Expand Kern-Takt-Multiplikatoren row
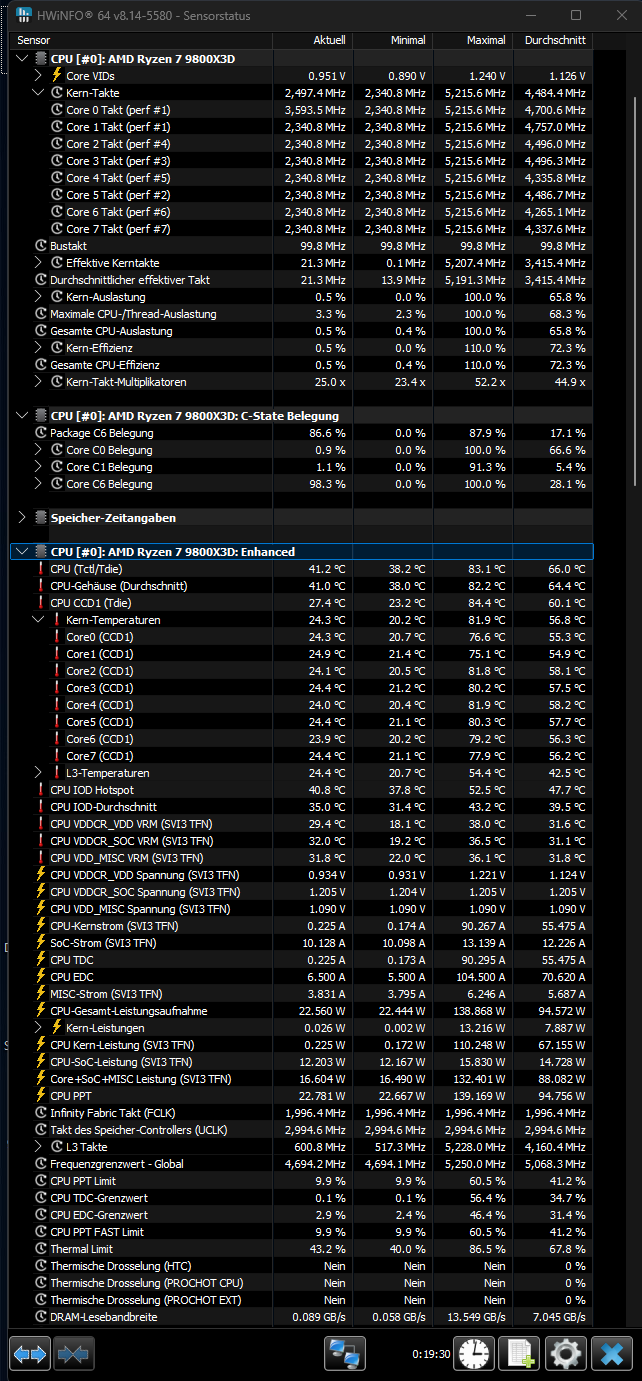This screenshot has height=1381, width=642. click(x=39, y=382)
